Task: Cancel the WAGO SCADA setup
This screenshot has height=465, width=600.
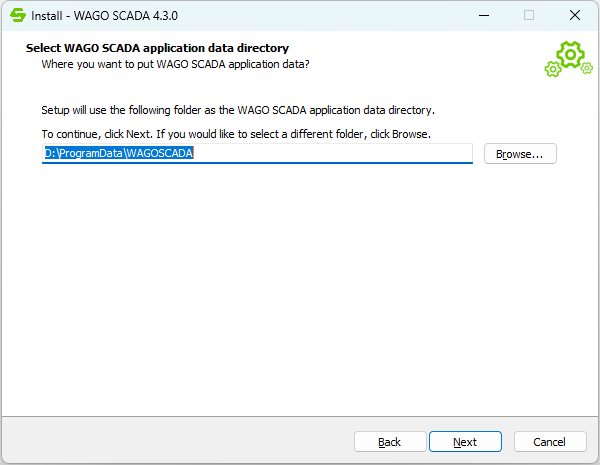Action: [550, 441]
